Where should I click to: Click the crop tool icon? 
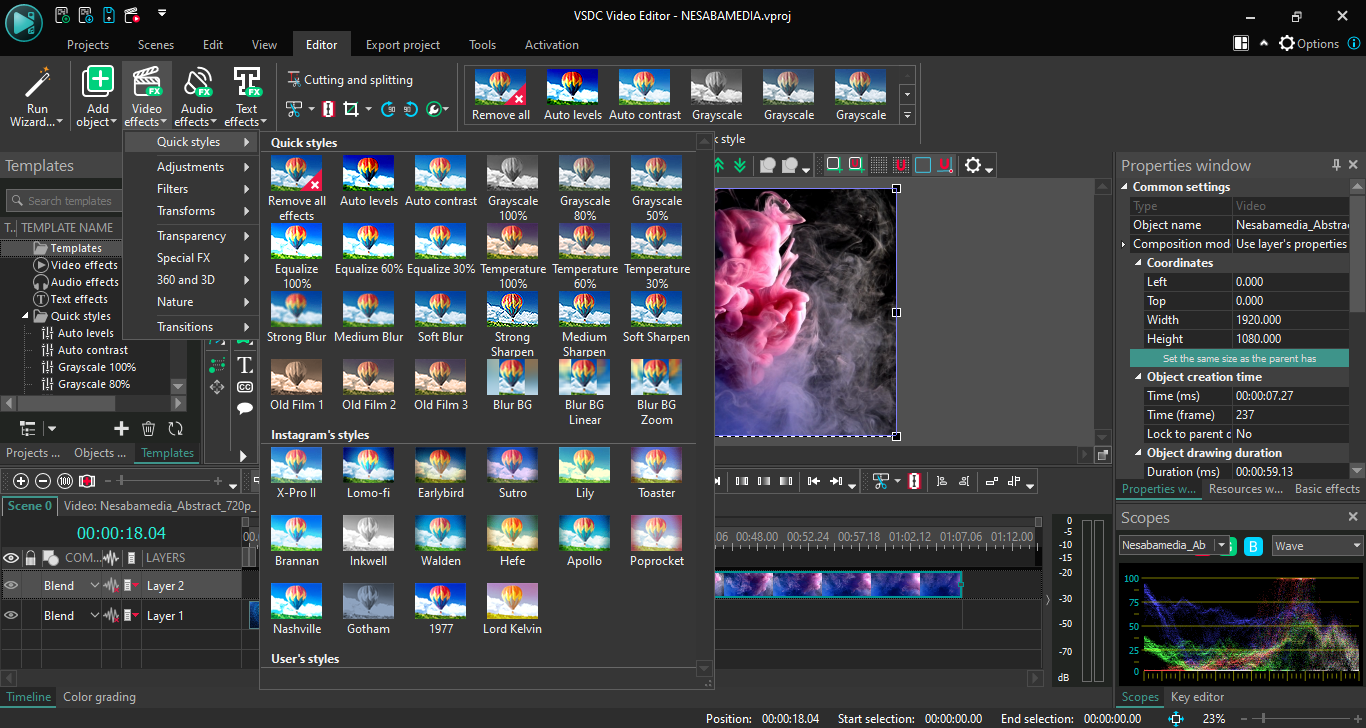pyautogui.click(x=350, y=109)
